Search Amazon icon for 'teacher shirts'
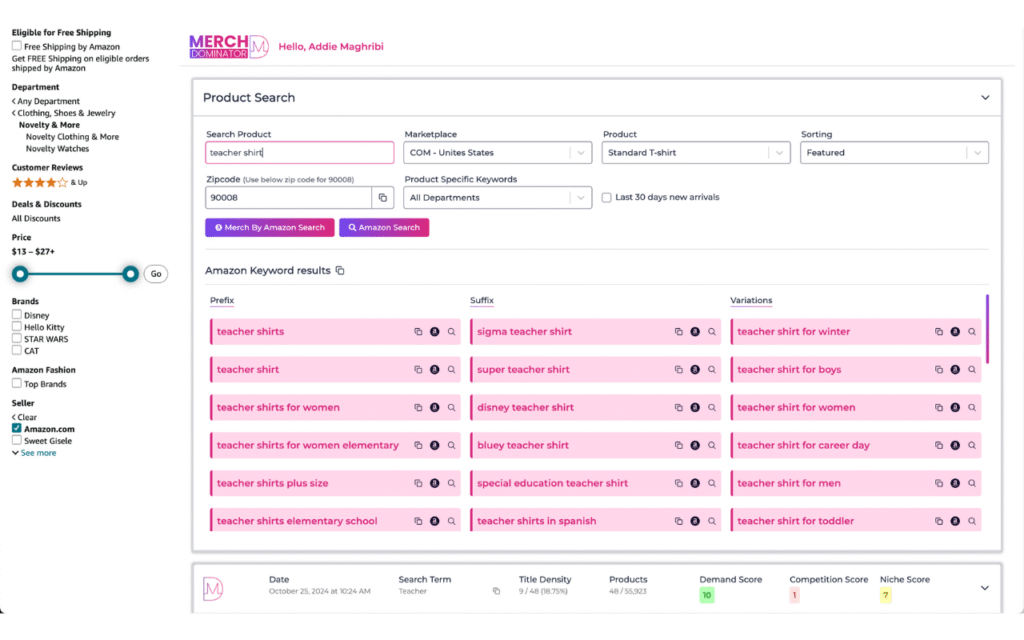This screenshot has width=1024, height=640. click(434, 332)
